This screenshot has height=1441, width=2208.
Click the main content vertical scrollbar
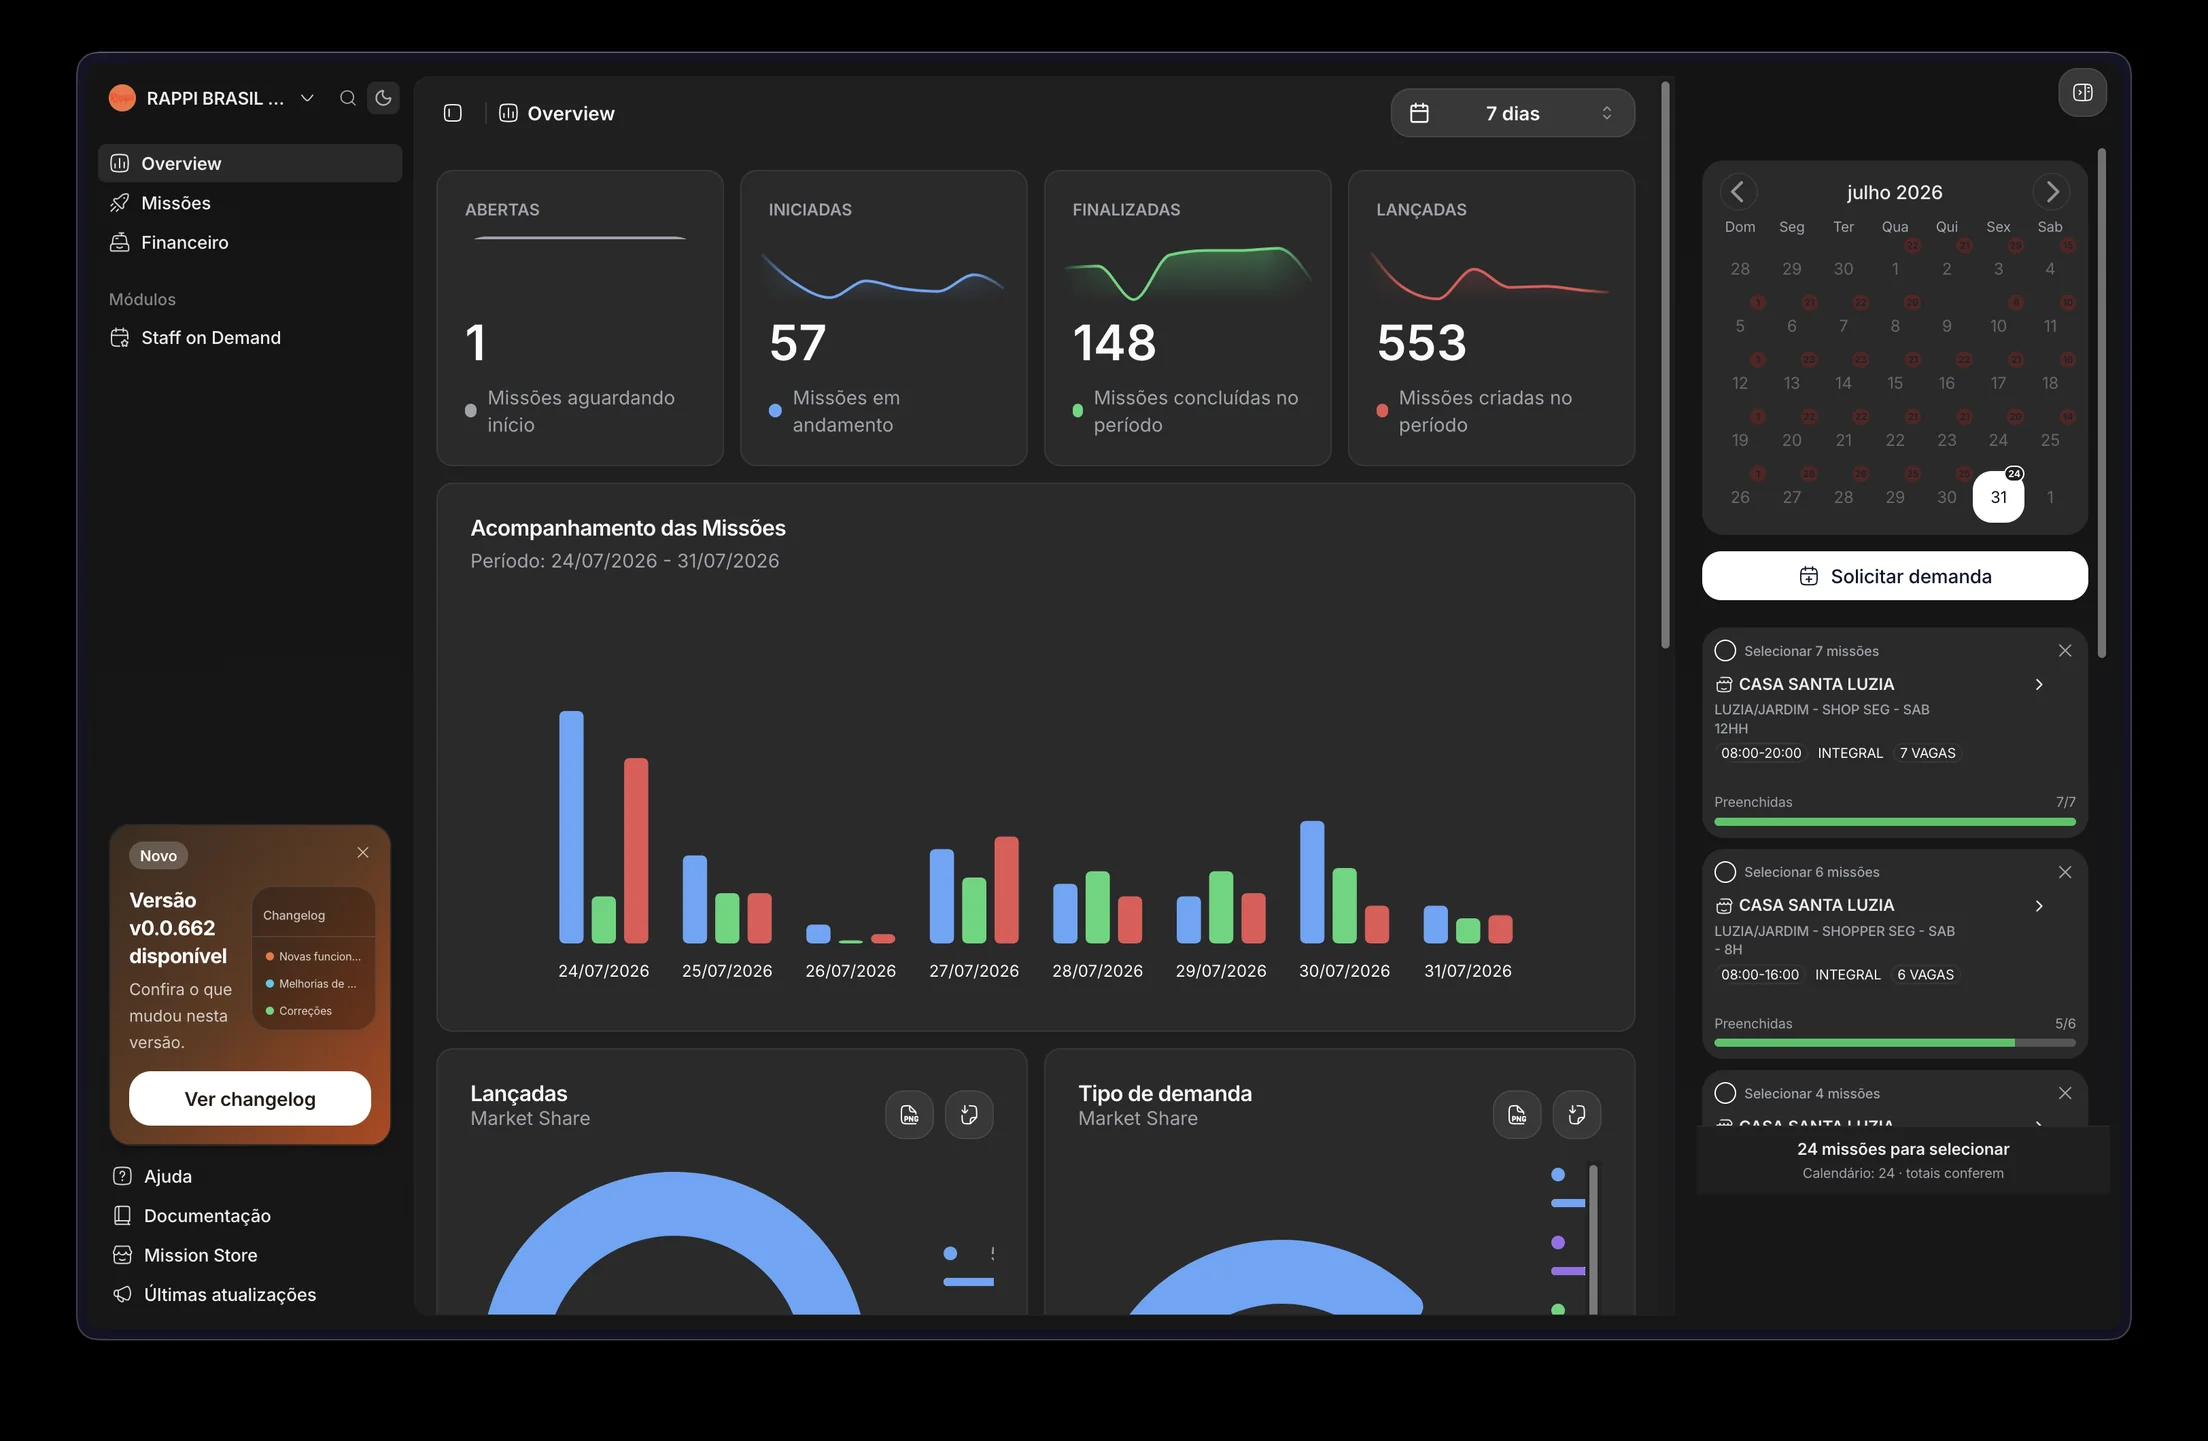pos(1665,365)
